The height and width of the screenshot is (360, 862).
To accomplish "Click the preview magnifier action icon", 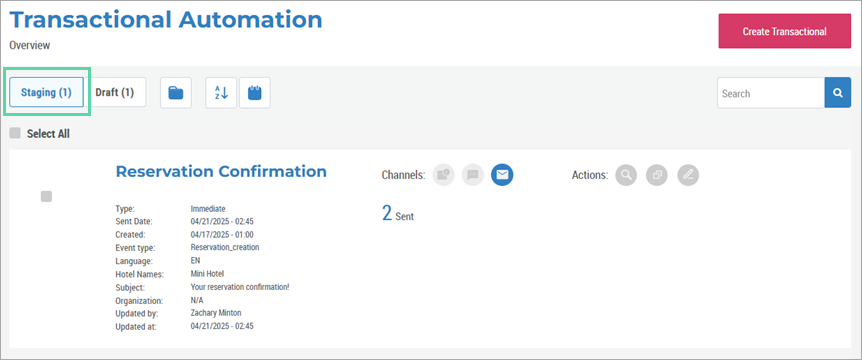I will [626, 175].
